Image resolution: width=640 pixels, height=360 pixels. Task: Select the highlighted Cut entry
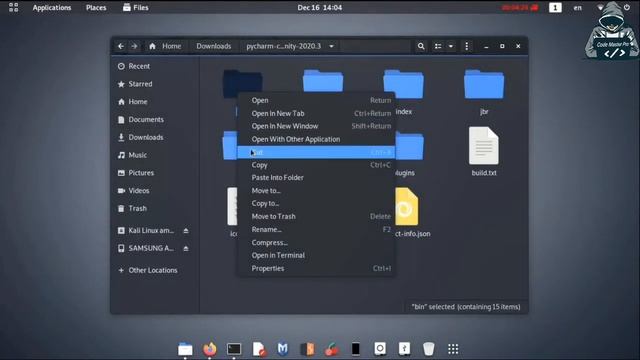pos(316,152)
